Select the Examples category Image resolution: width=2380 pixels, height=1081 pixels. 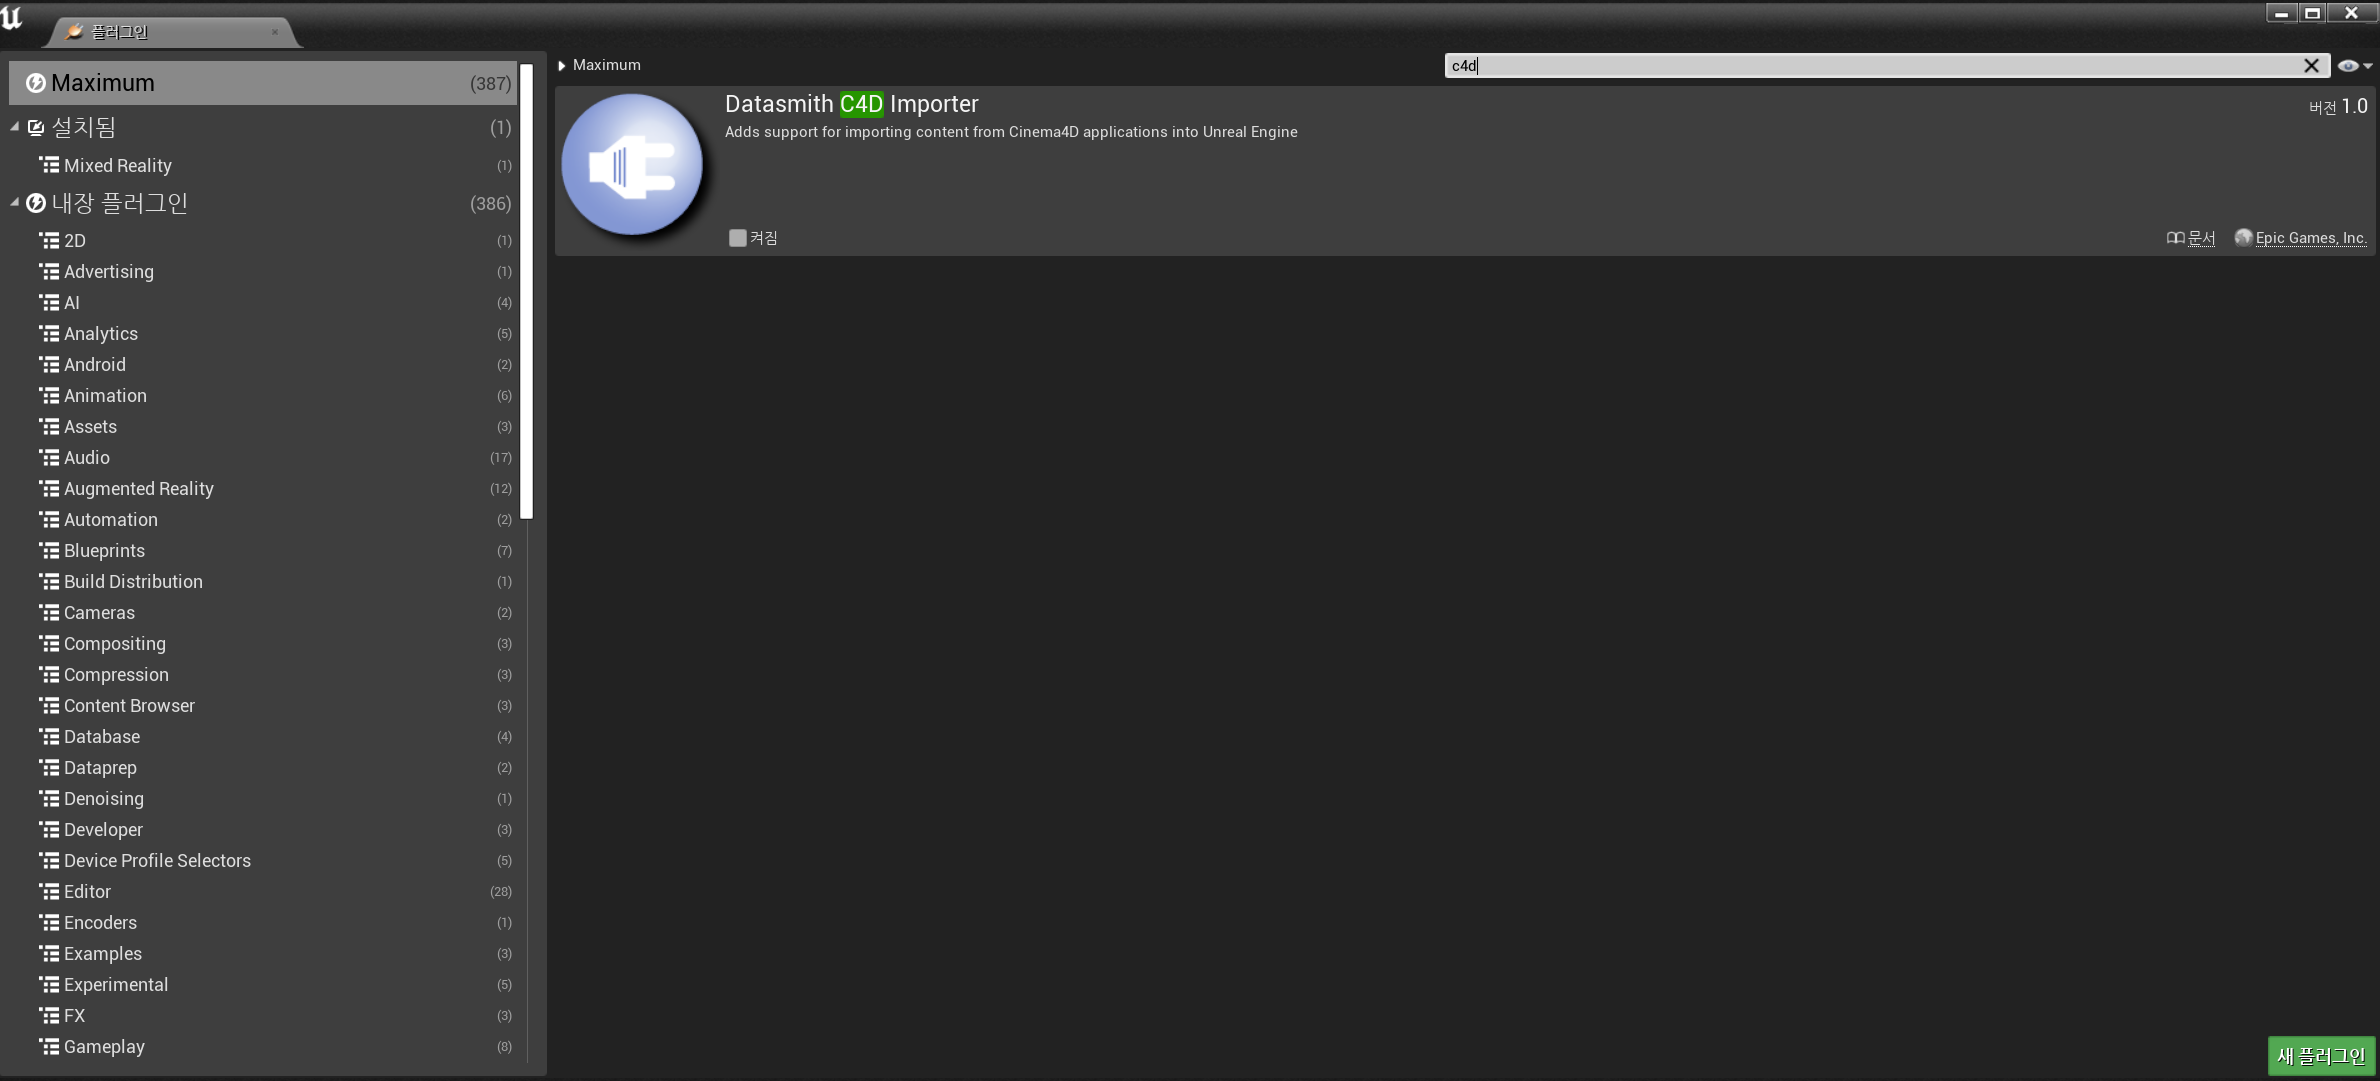pyautogui.click(x=263, y=954)
